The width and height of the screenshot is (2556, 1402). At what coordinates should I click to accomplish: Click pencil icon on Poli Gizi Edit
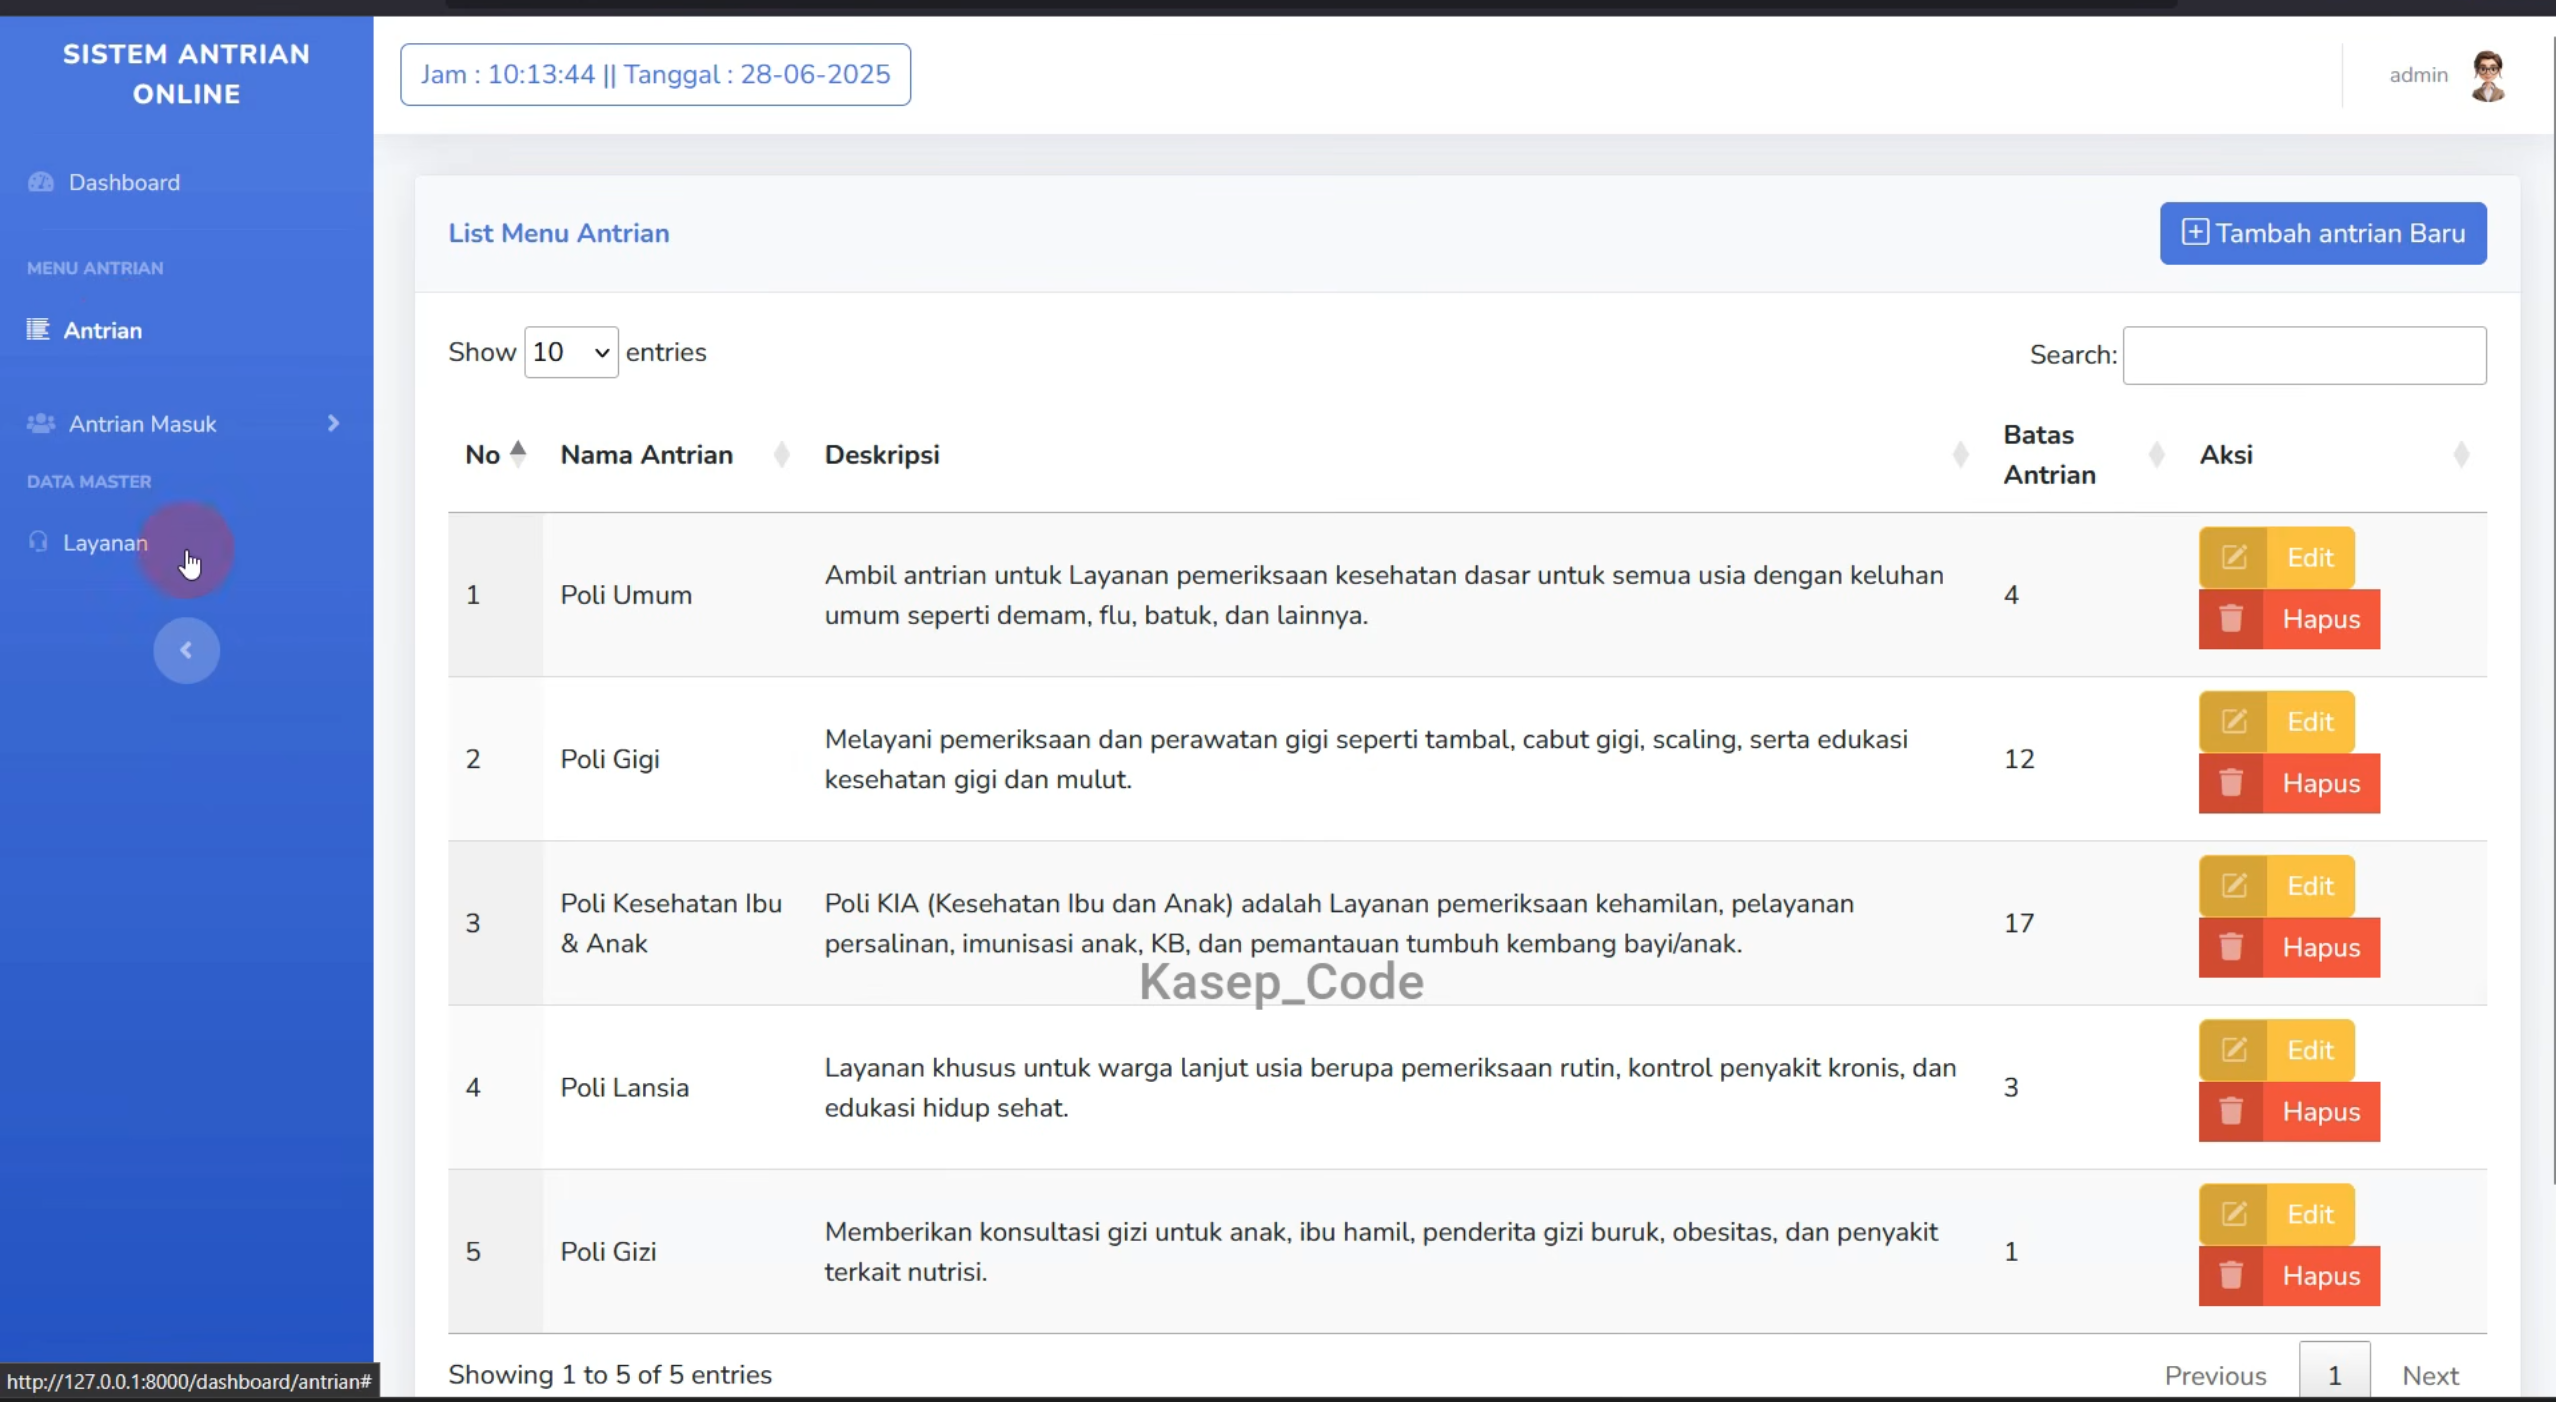point(2234,1213)
